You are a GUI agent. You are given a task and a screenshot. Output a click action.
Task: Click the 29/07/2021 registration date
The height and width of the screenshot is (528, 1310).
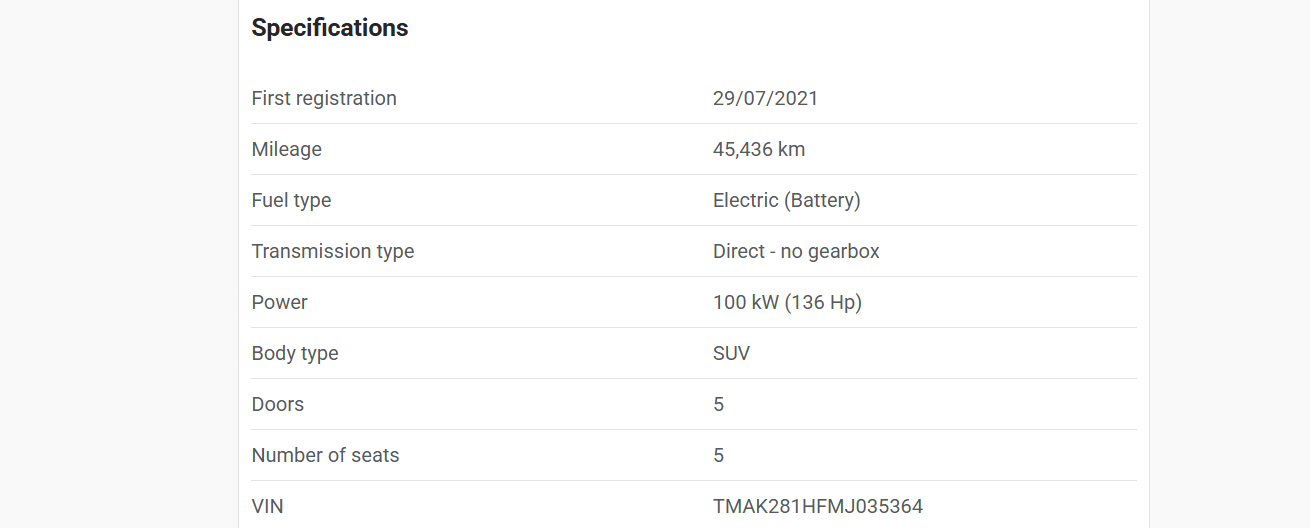[x=765, y=98]
